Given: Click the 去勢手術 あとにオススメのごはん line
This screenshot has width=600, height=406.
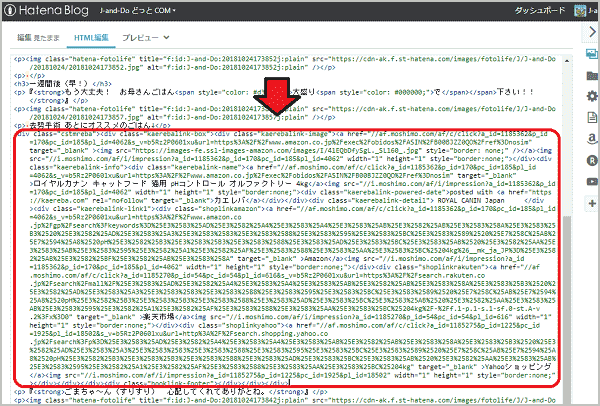Looking at the screenshot, I should click(x=92, y=126).
